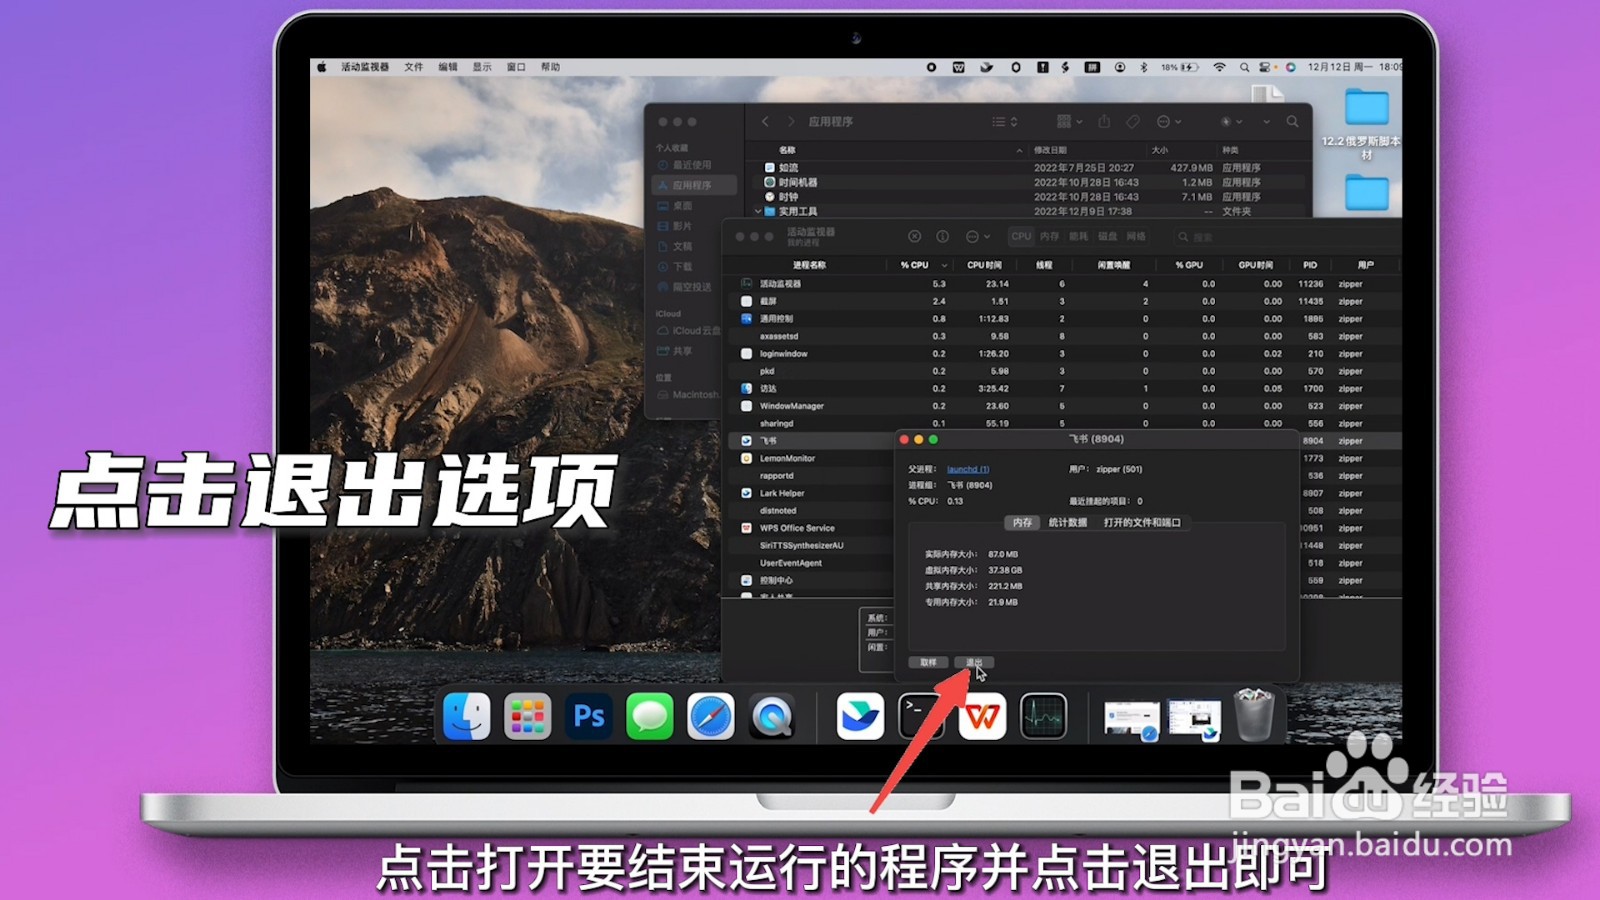Launch Photoshop from the Dock
The height and width of the screenshot is (900, 1600).
tap(589, 717)
